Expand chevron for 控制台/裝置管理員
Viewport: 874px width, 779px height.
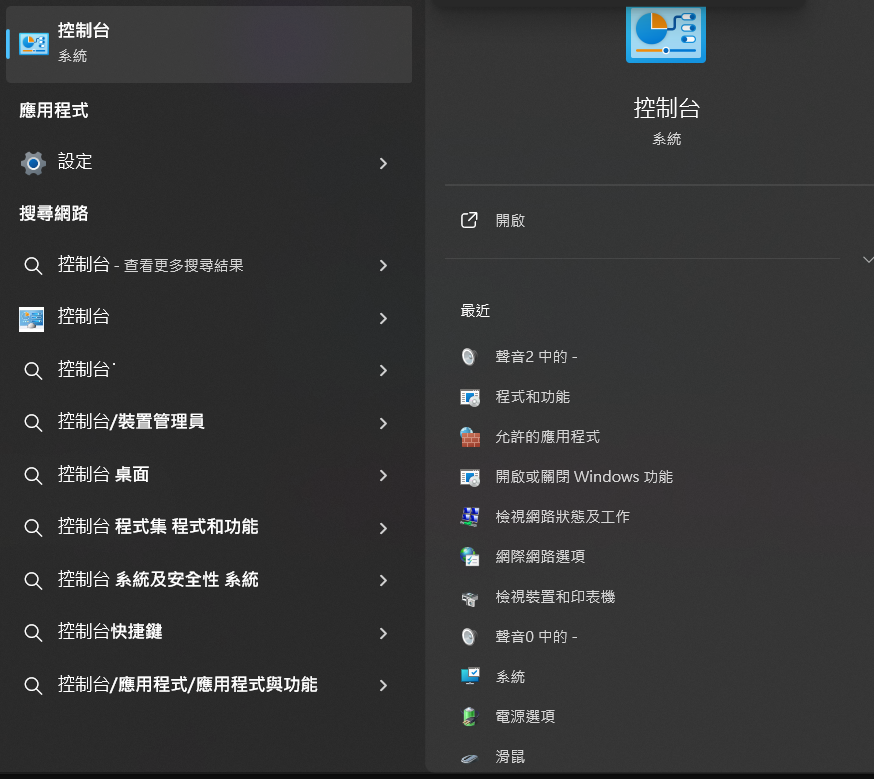(383, 423)
